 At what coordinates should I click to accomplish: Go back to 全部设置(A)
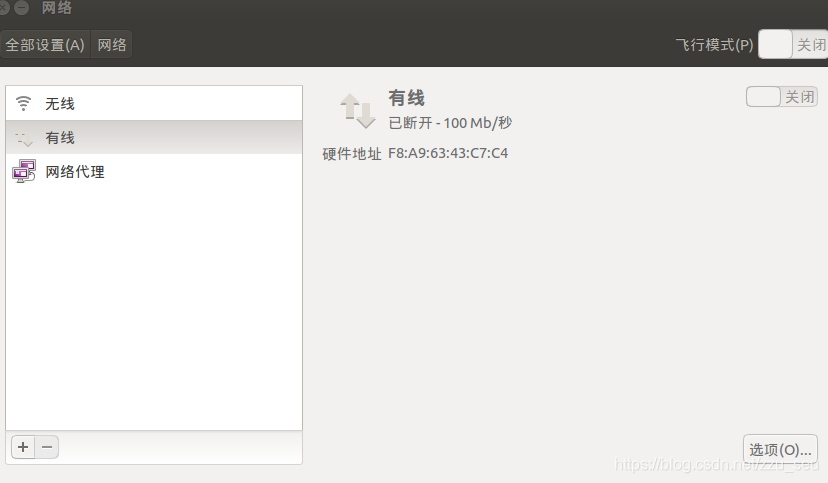click(45, 44)
